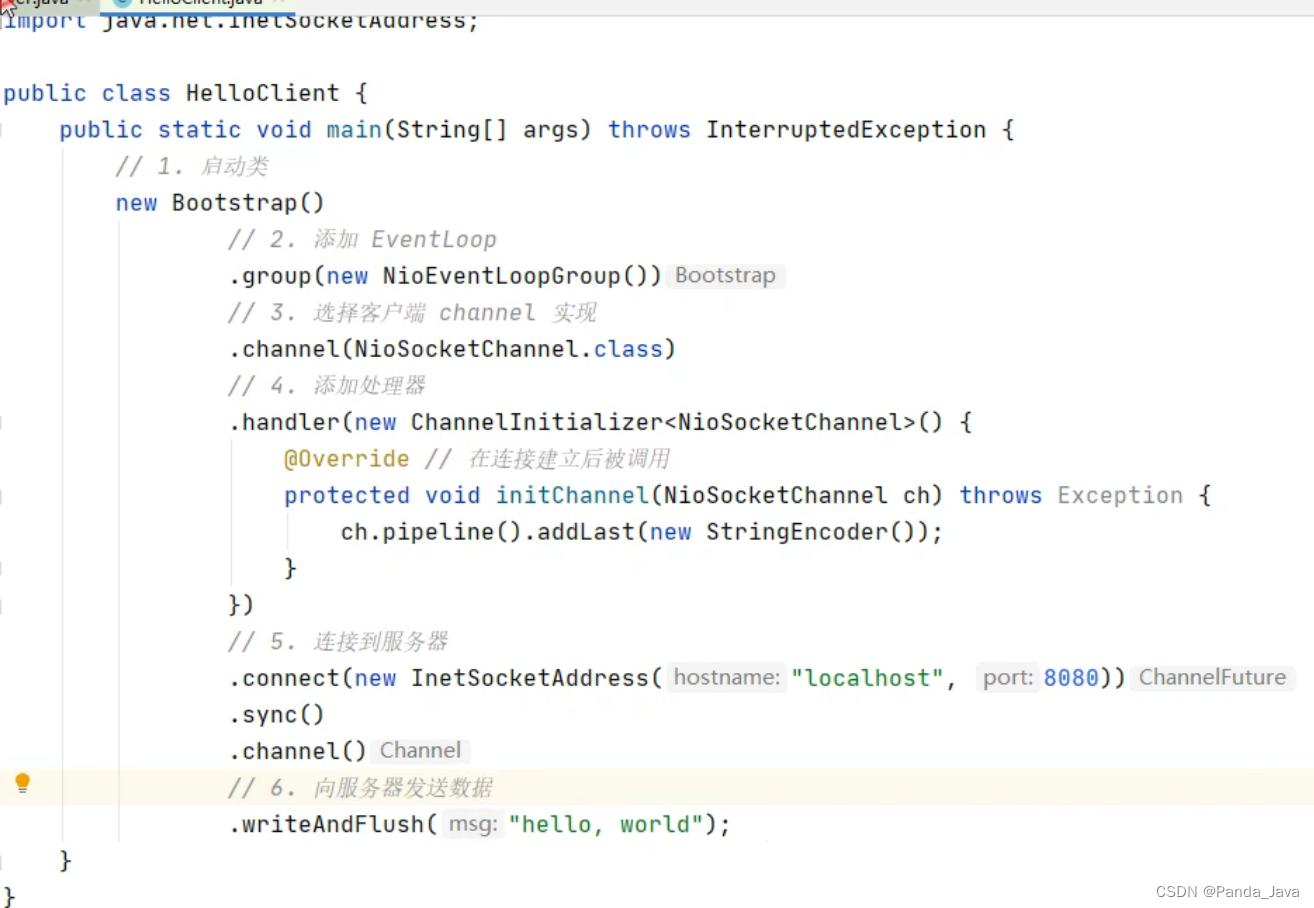This screenshot has width=1314, height=908.
Task: Click 'Bootstrap()' after the new keyword
Action: pyautogui.click(x=249, y=203)
